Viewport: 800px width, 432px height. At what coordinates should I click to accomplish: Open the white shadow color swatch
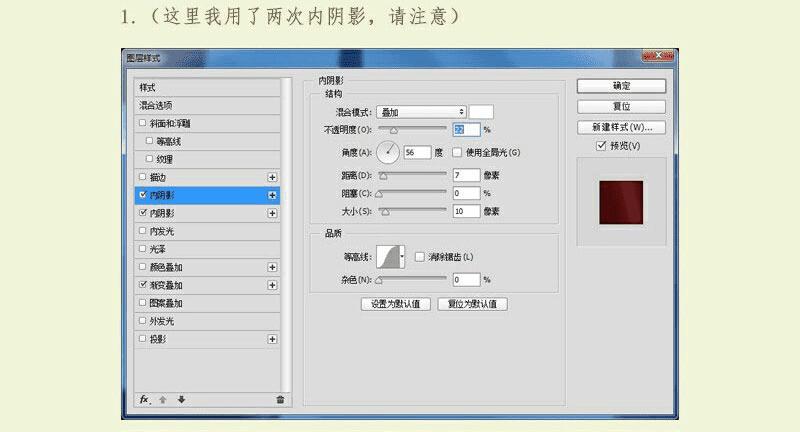point(481,112)
